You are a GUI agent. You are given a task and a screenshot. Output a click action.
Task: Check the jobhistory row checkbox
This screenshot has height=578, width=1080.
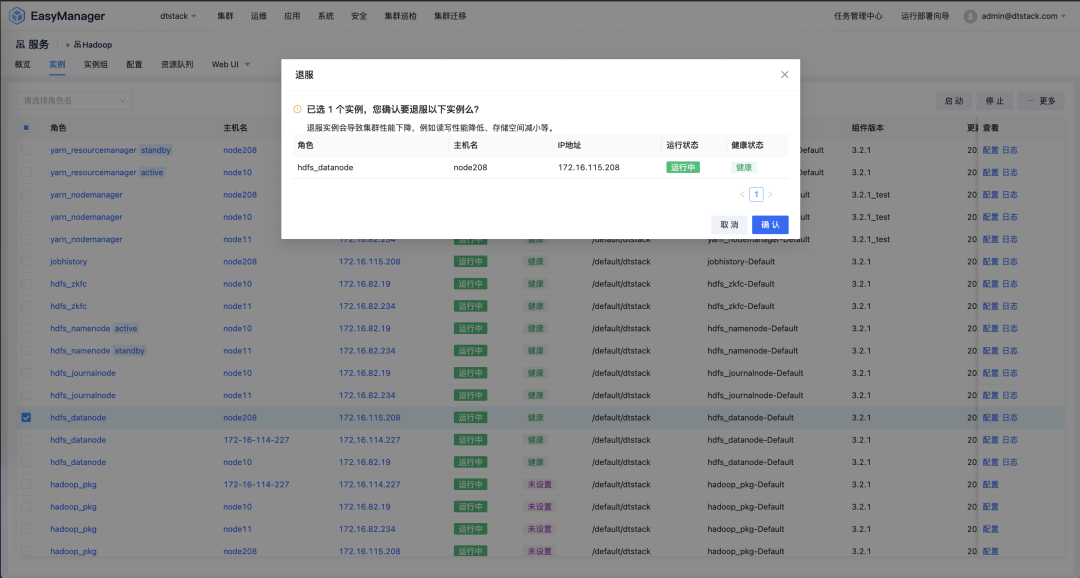click(x=27, y=262)
